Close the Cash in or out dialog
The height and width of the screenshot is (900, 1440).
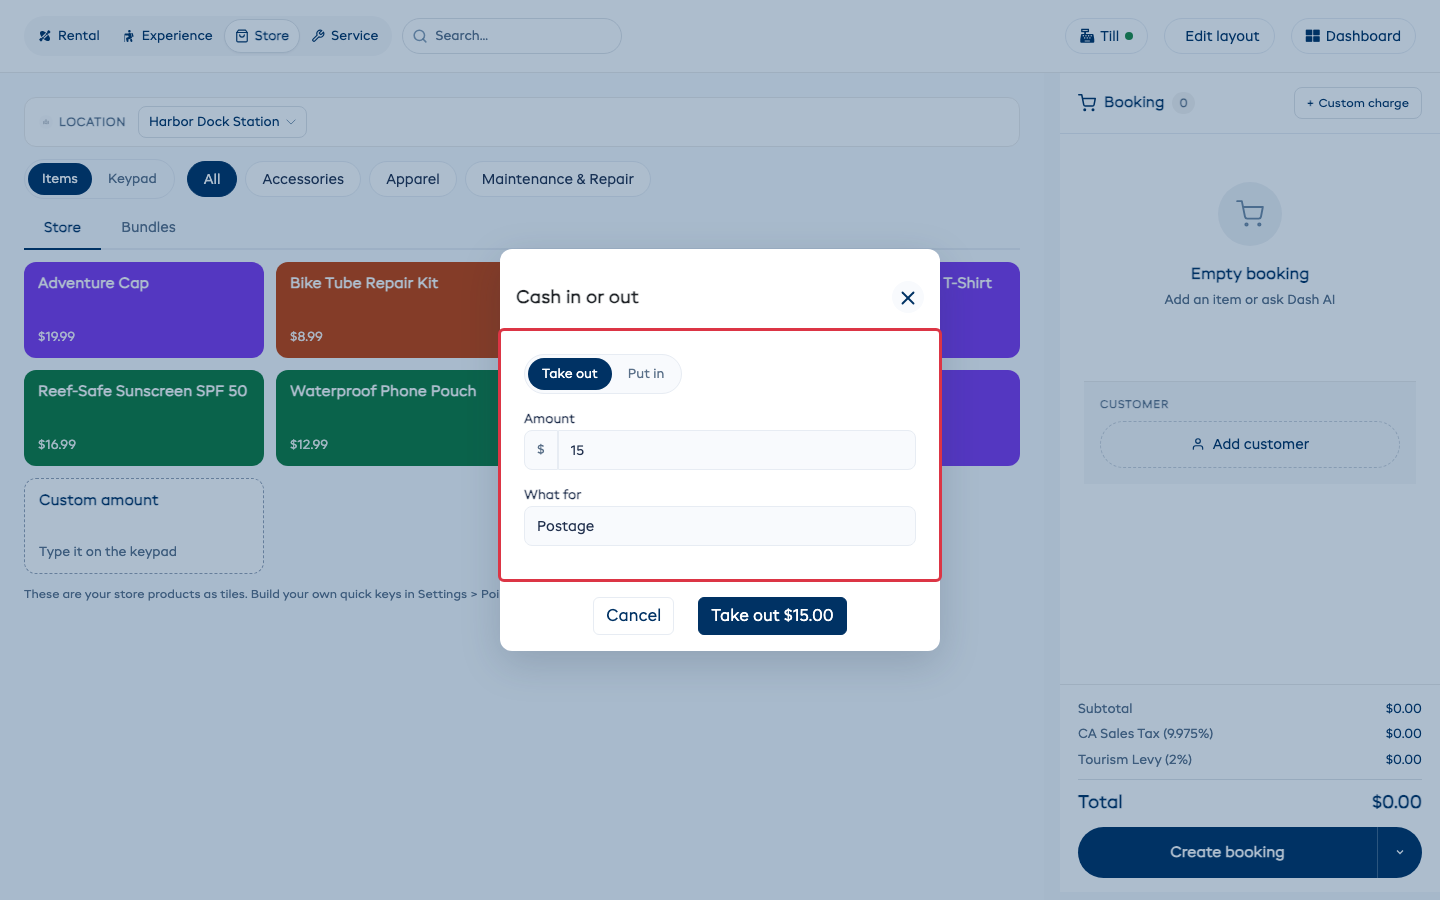[x=907, y=298]
